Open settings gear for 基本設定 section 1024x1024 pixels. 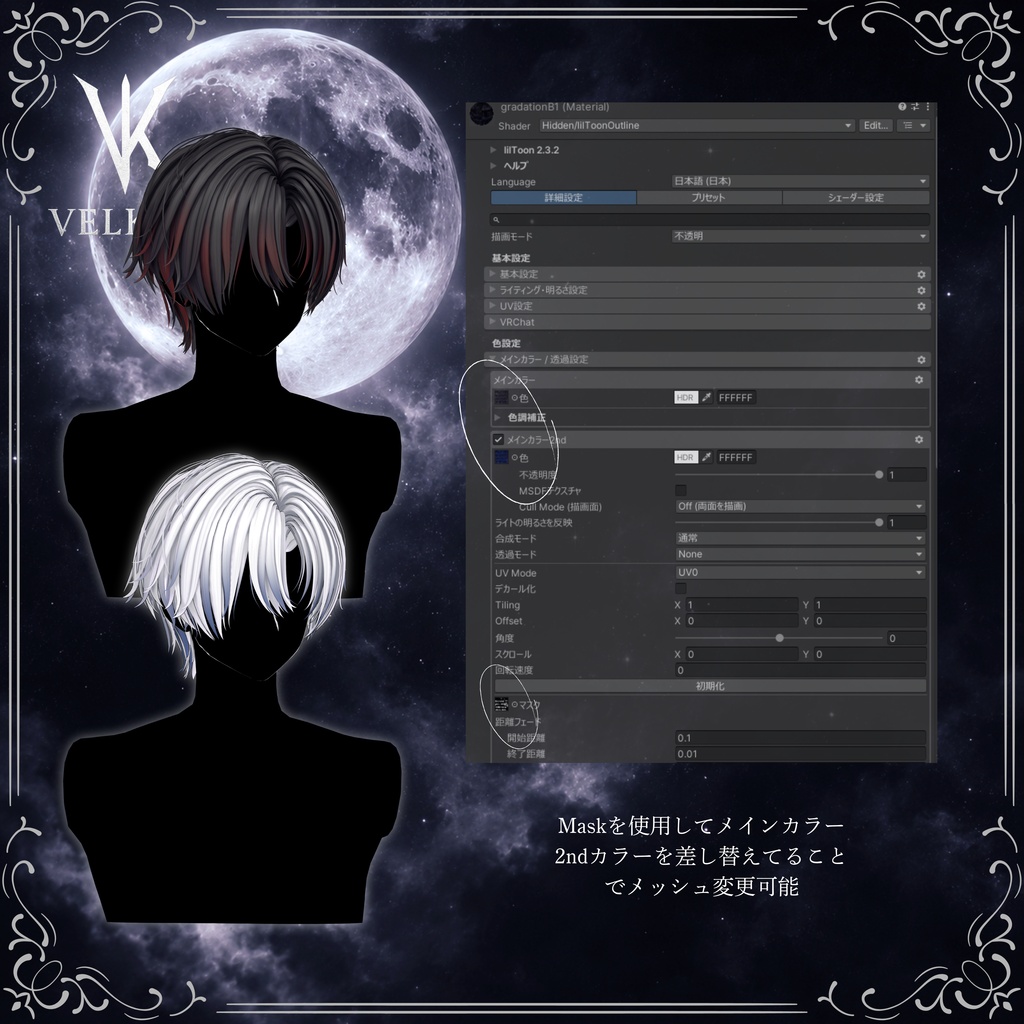(921, 274)
